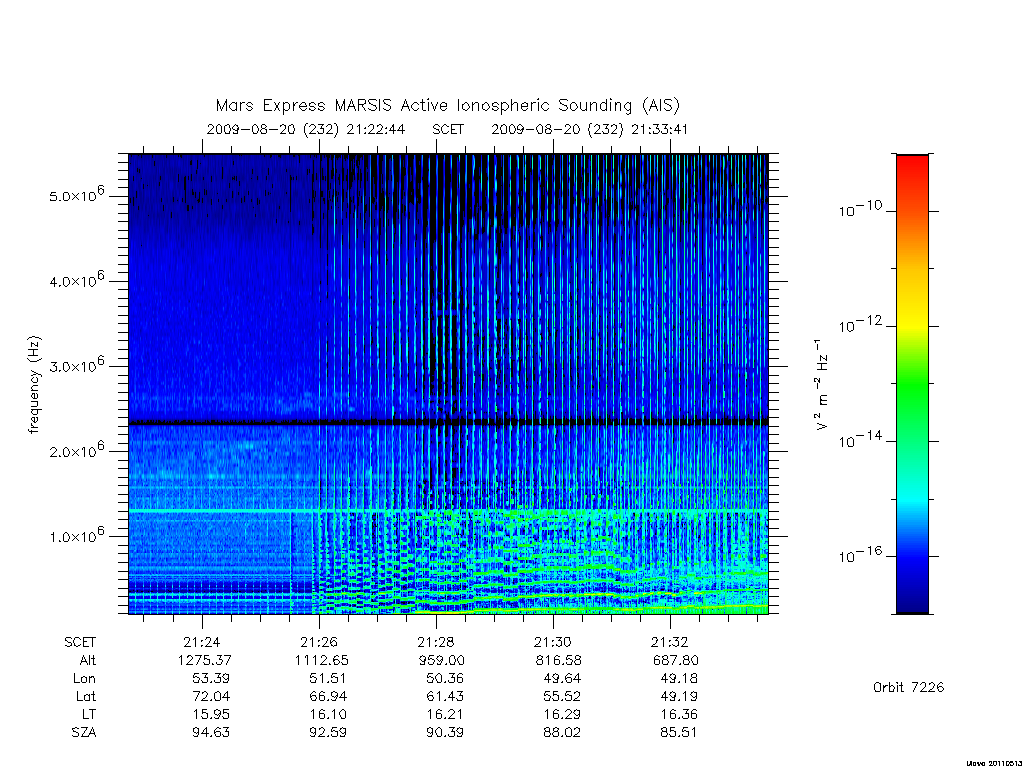The height and width of the screenshot is (768, 1024).
Task: Click the yellow band of the colorbar
Action: click(x=912, y=307)
